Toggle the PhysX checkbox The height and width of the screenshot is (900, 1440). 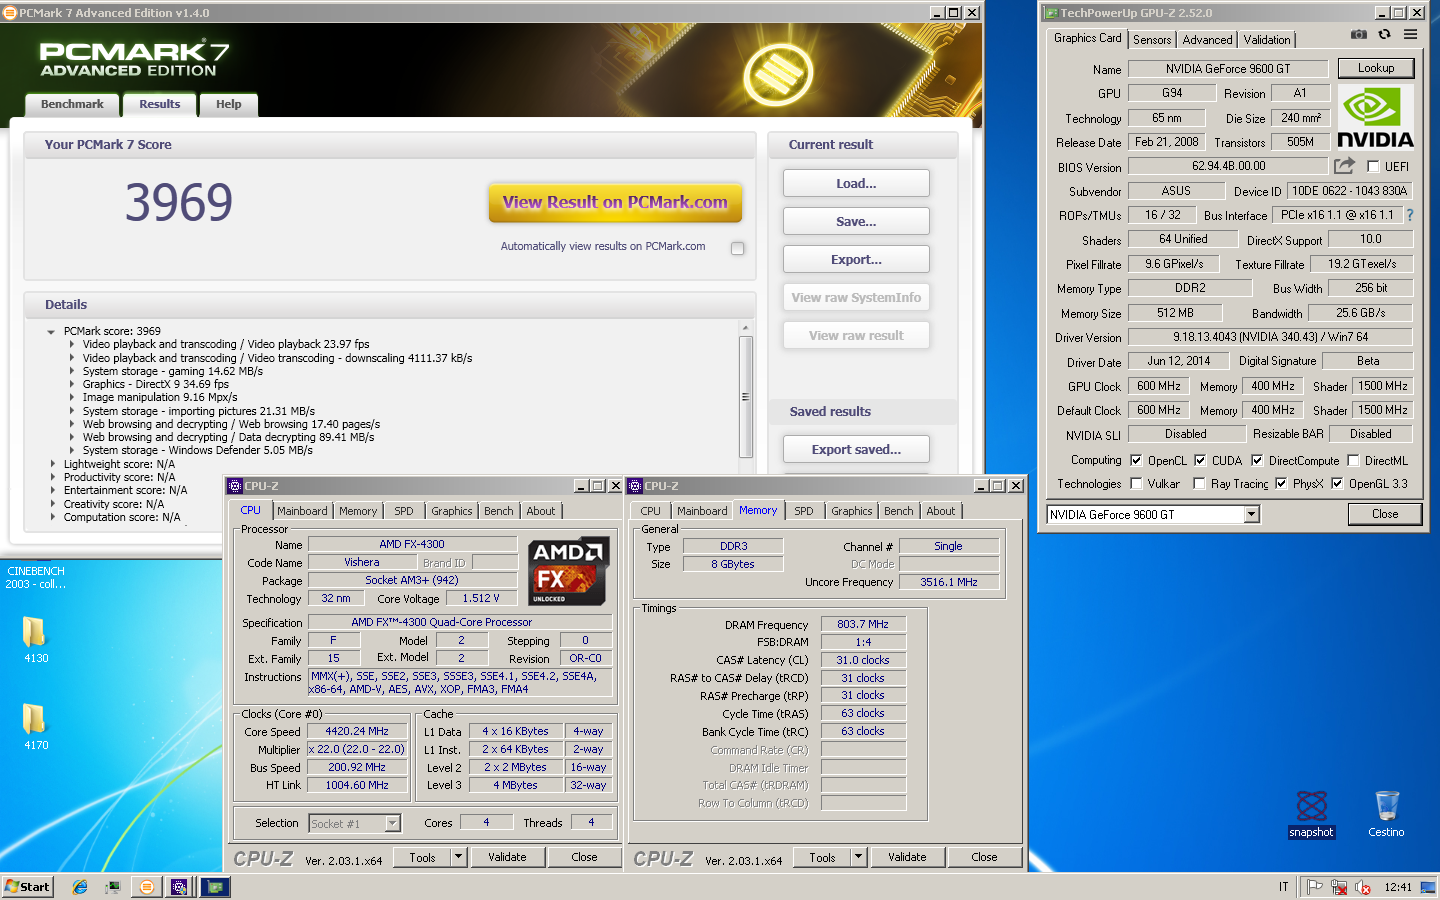click(1281, 484)
